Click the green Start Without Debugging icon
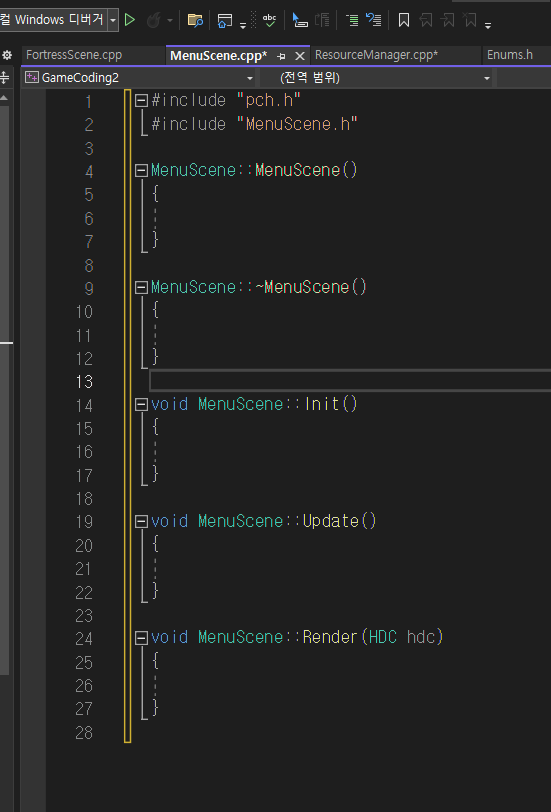 (x=130, y=20)
